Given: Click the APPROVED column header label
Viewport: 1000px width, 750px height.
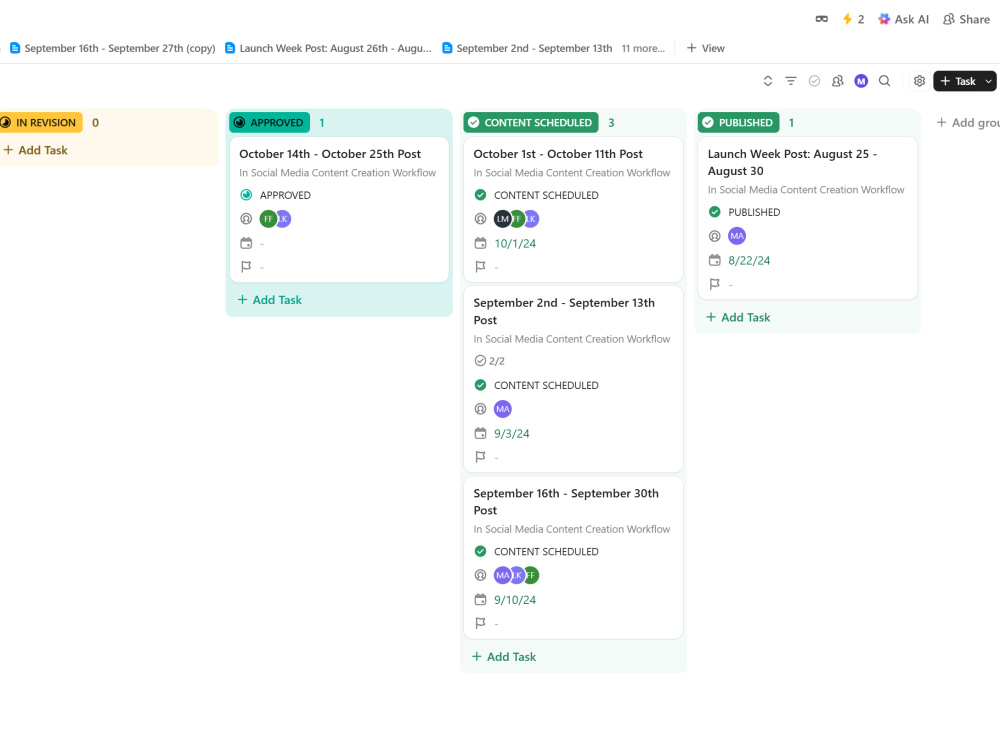Looking at the screenshot, I should 269,122.
